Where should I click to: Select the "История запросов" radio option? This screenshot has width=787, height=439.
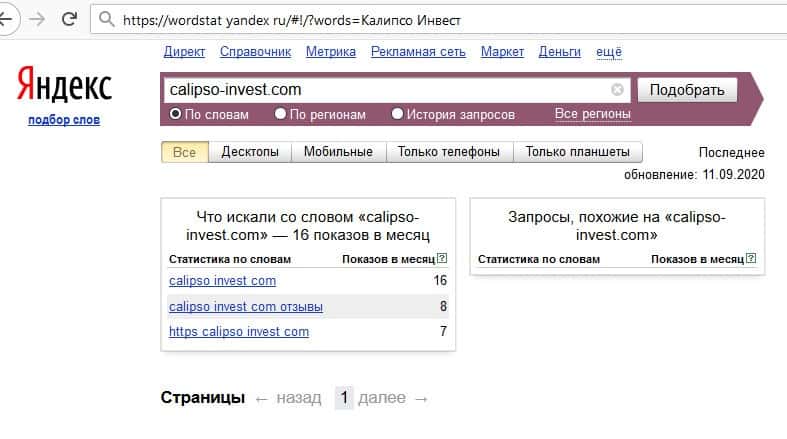pos(398,114)
